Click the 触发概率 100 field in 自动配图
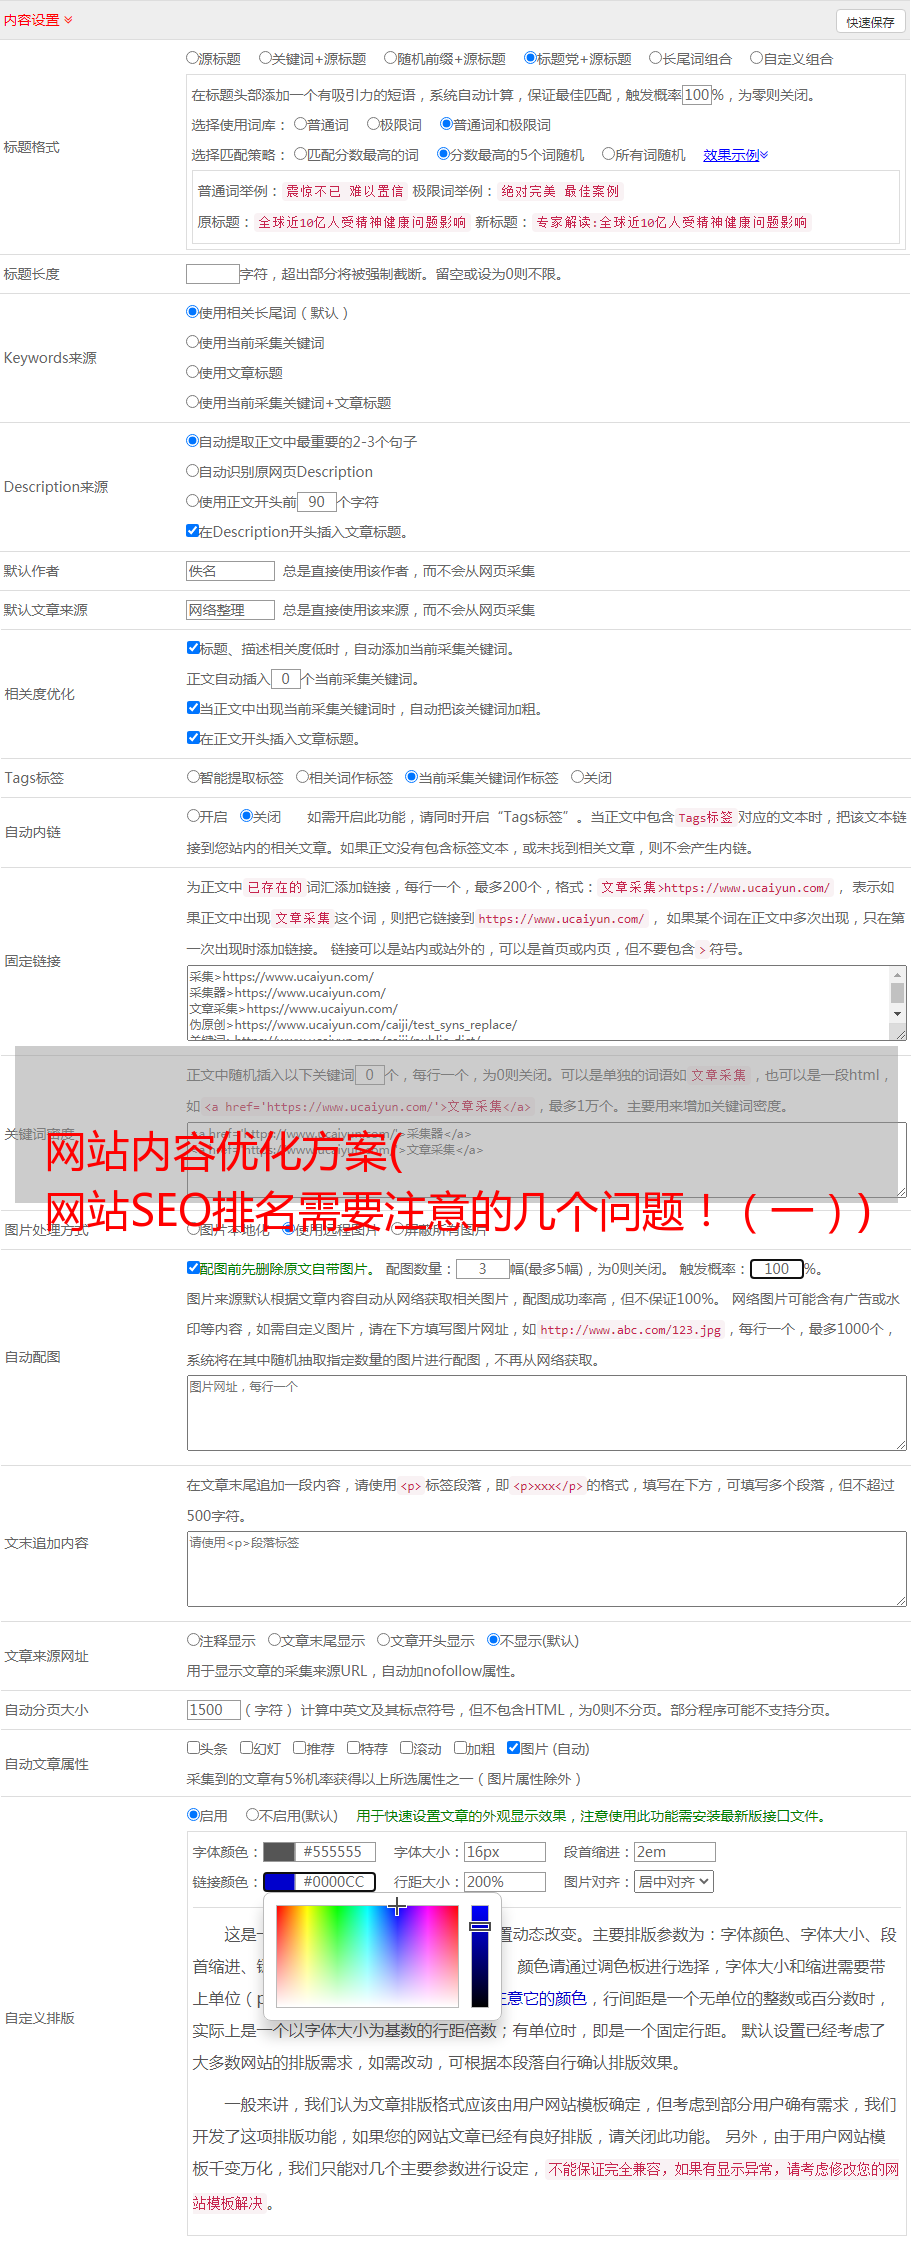The image size is (912, 2249). coord(777,1269)
